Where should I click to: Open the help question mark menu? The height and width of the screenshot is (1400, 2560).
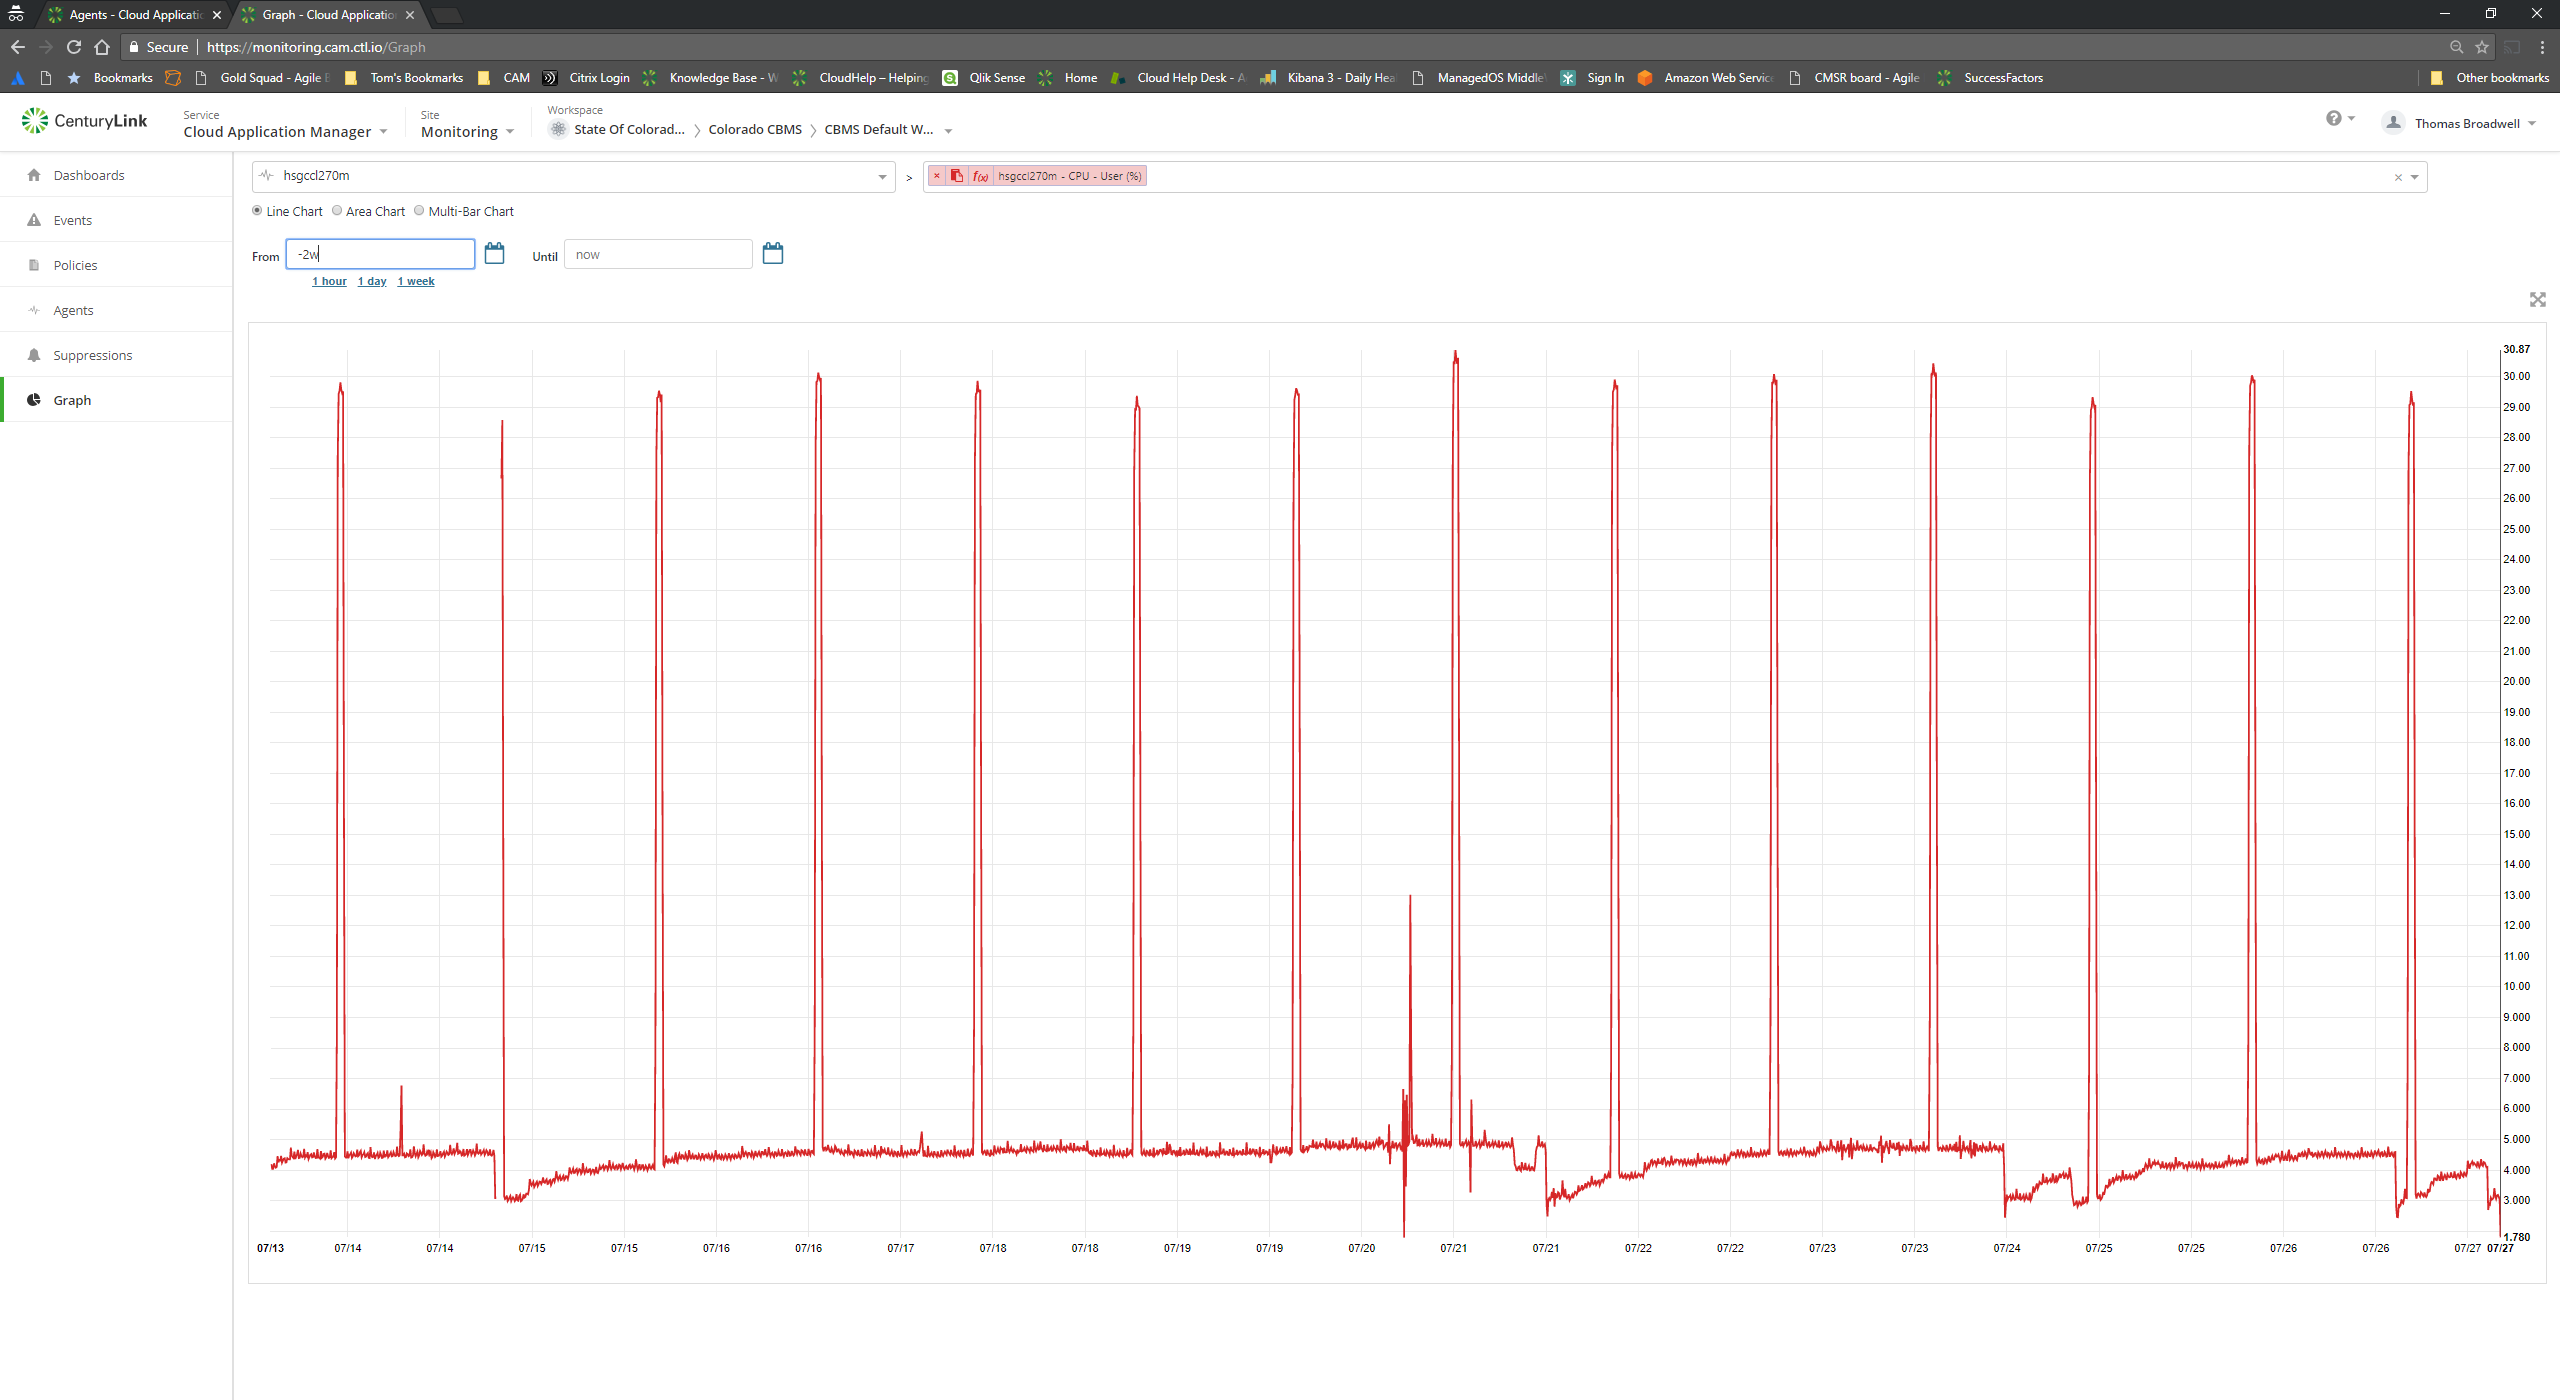[x=2339, y=119]
